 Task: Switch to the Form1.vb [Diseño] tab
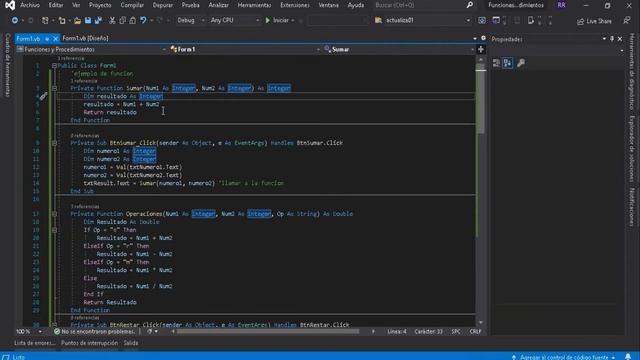pos(85,38)
